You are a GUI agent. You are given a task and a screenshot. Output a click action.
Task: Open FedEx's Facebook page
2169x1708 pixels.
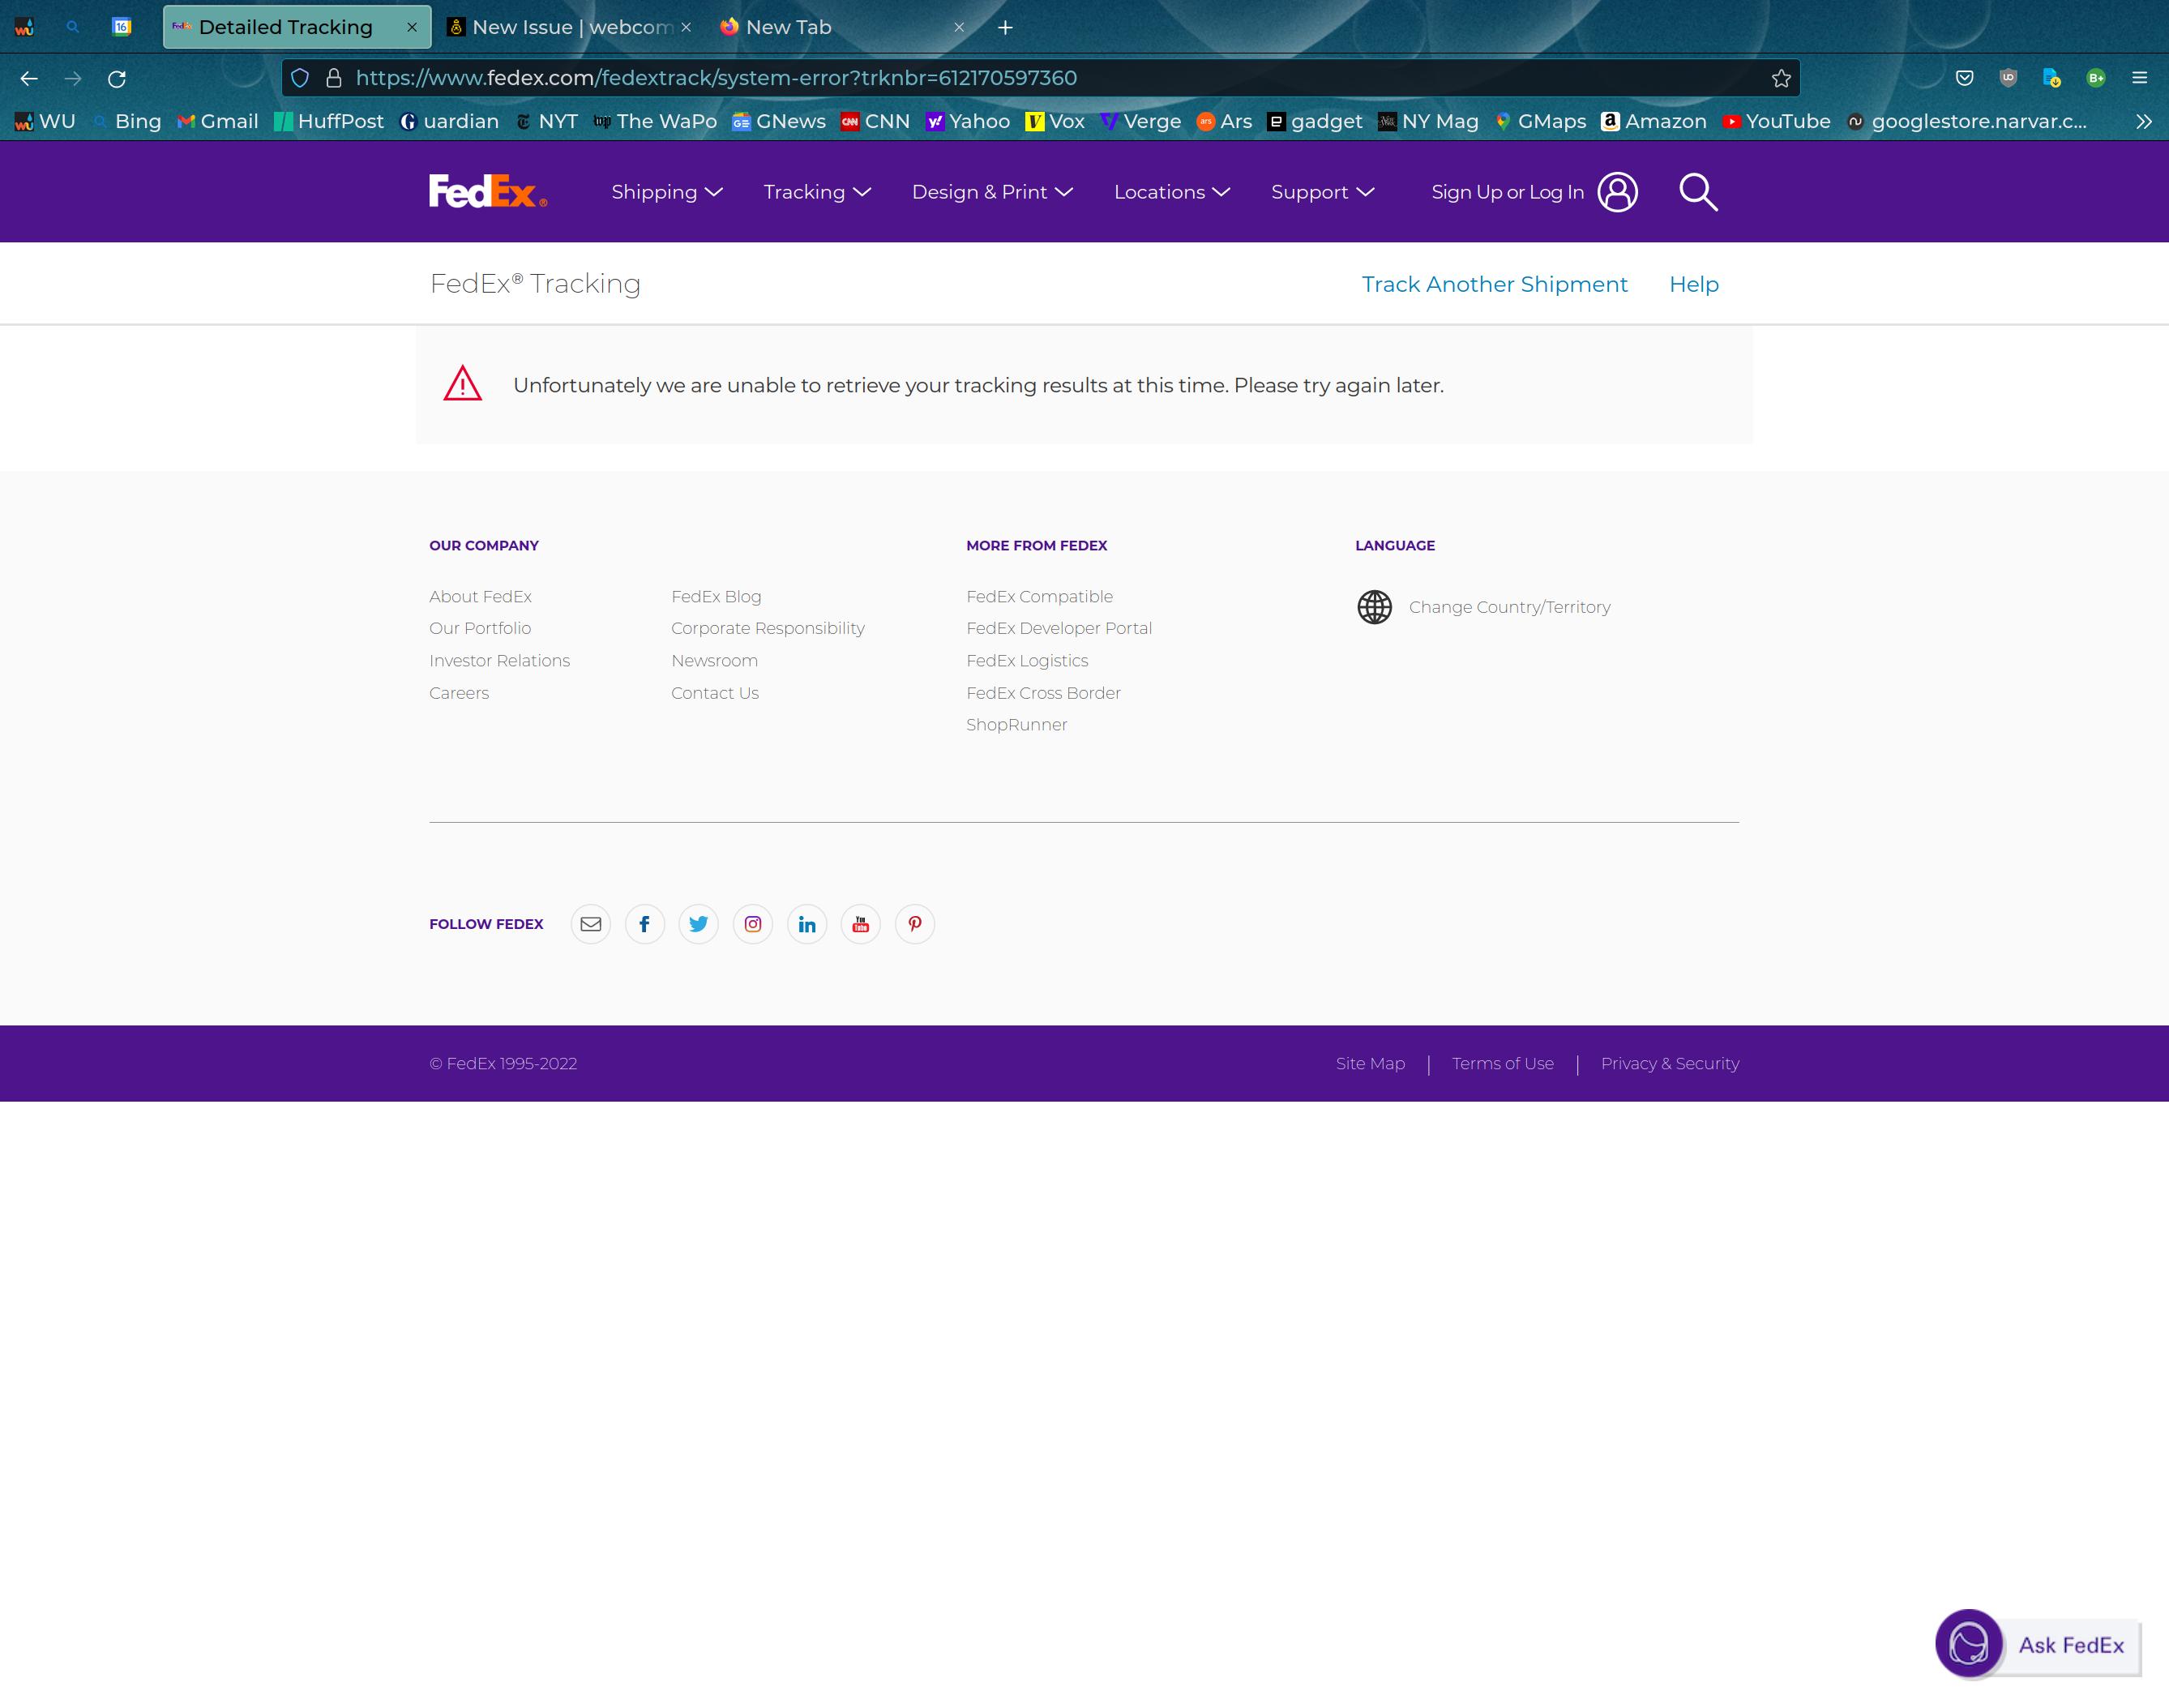[x=644, y=924]
